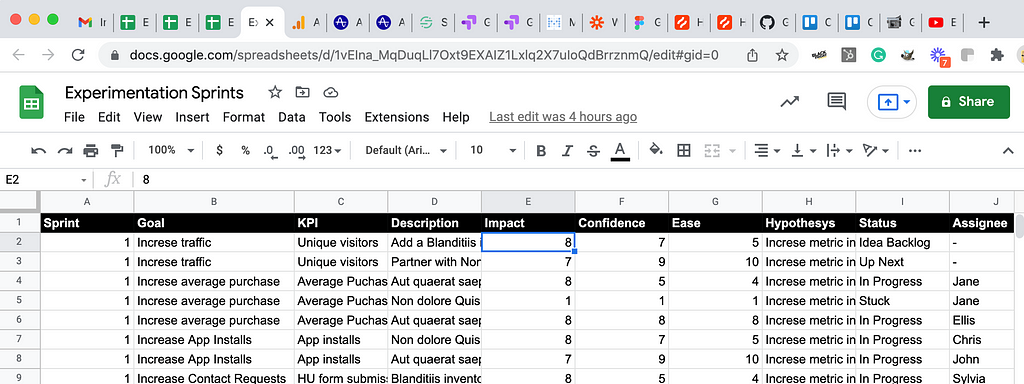This screenshot has width=1024, height=384.
Task: Toggle italic formatting
Action: [x=568, y=151]
